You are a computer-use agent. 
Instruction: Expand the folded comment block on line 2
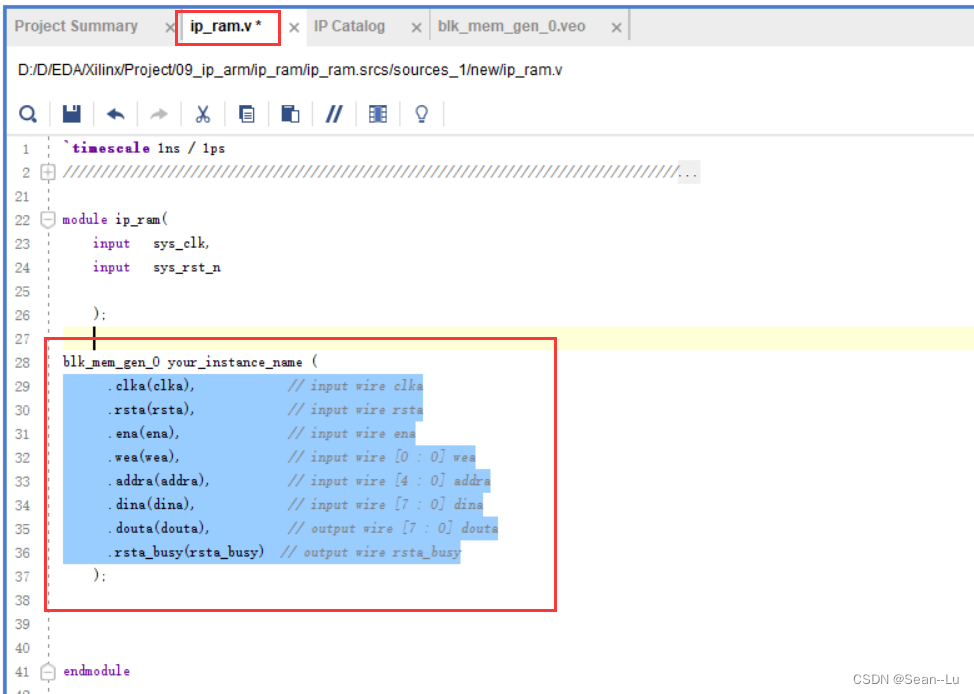[48, 172]
